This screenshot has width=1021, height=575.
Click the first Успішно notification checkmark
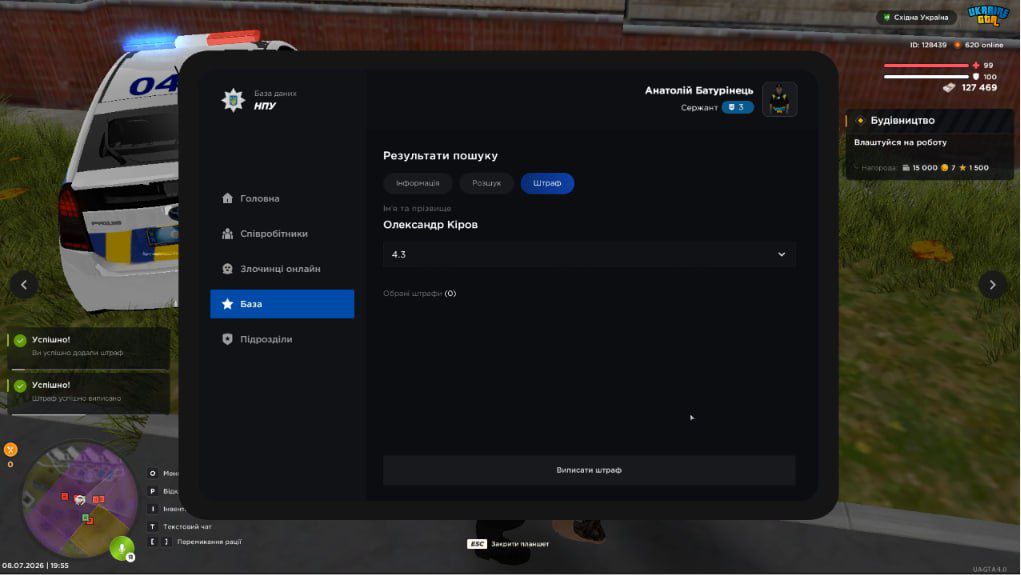click(x=20, y=341)
